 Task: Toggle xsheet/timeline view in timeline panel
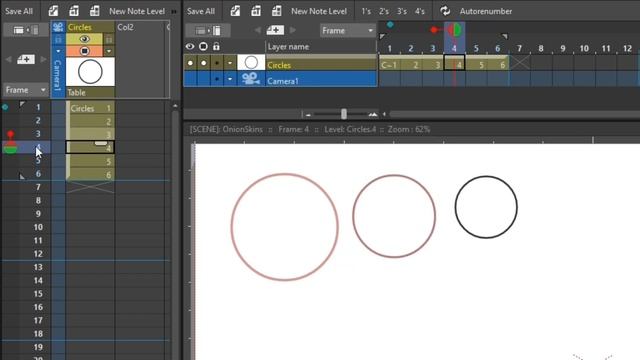[208, 30]
